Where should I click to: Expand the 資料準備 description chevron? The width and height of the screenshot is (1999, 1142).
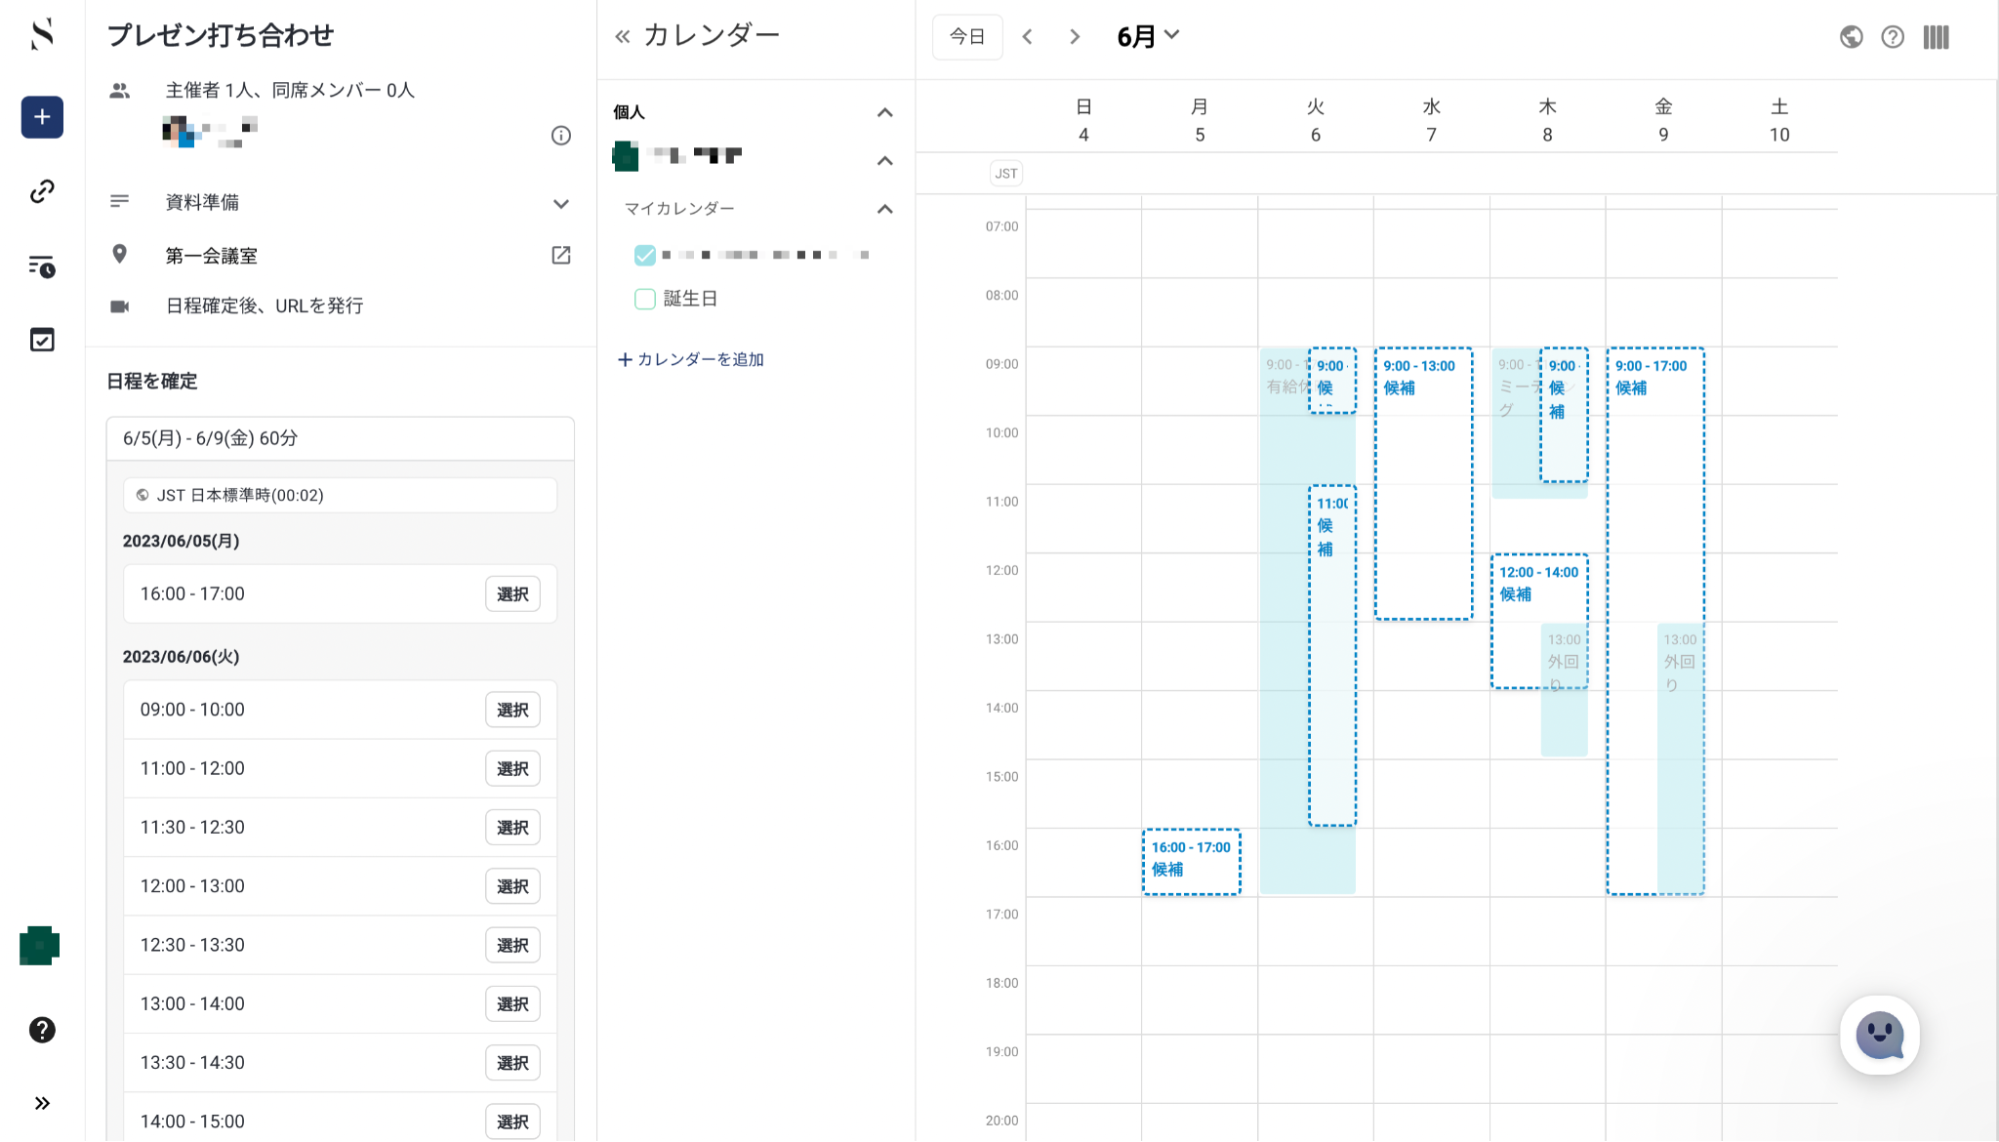tap(561, 203)
